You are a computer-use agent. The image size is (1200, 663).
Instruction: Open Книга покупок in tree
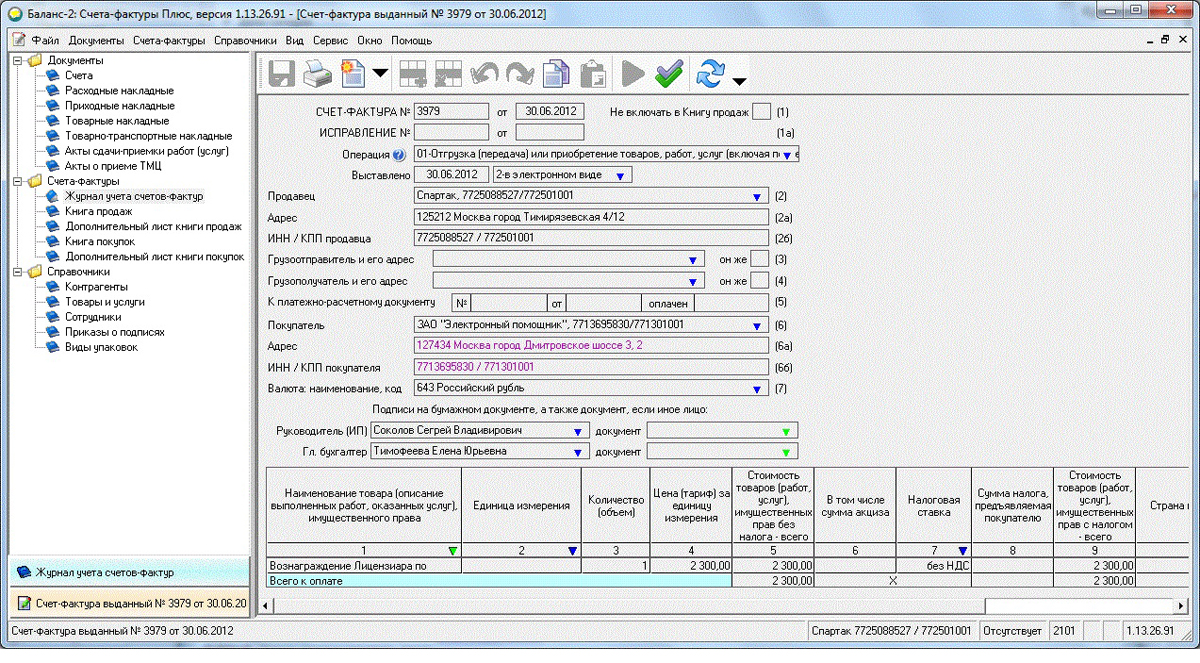coord(100,241)
